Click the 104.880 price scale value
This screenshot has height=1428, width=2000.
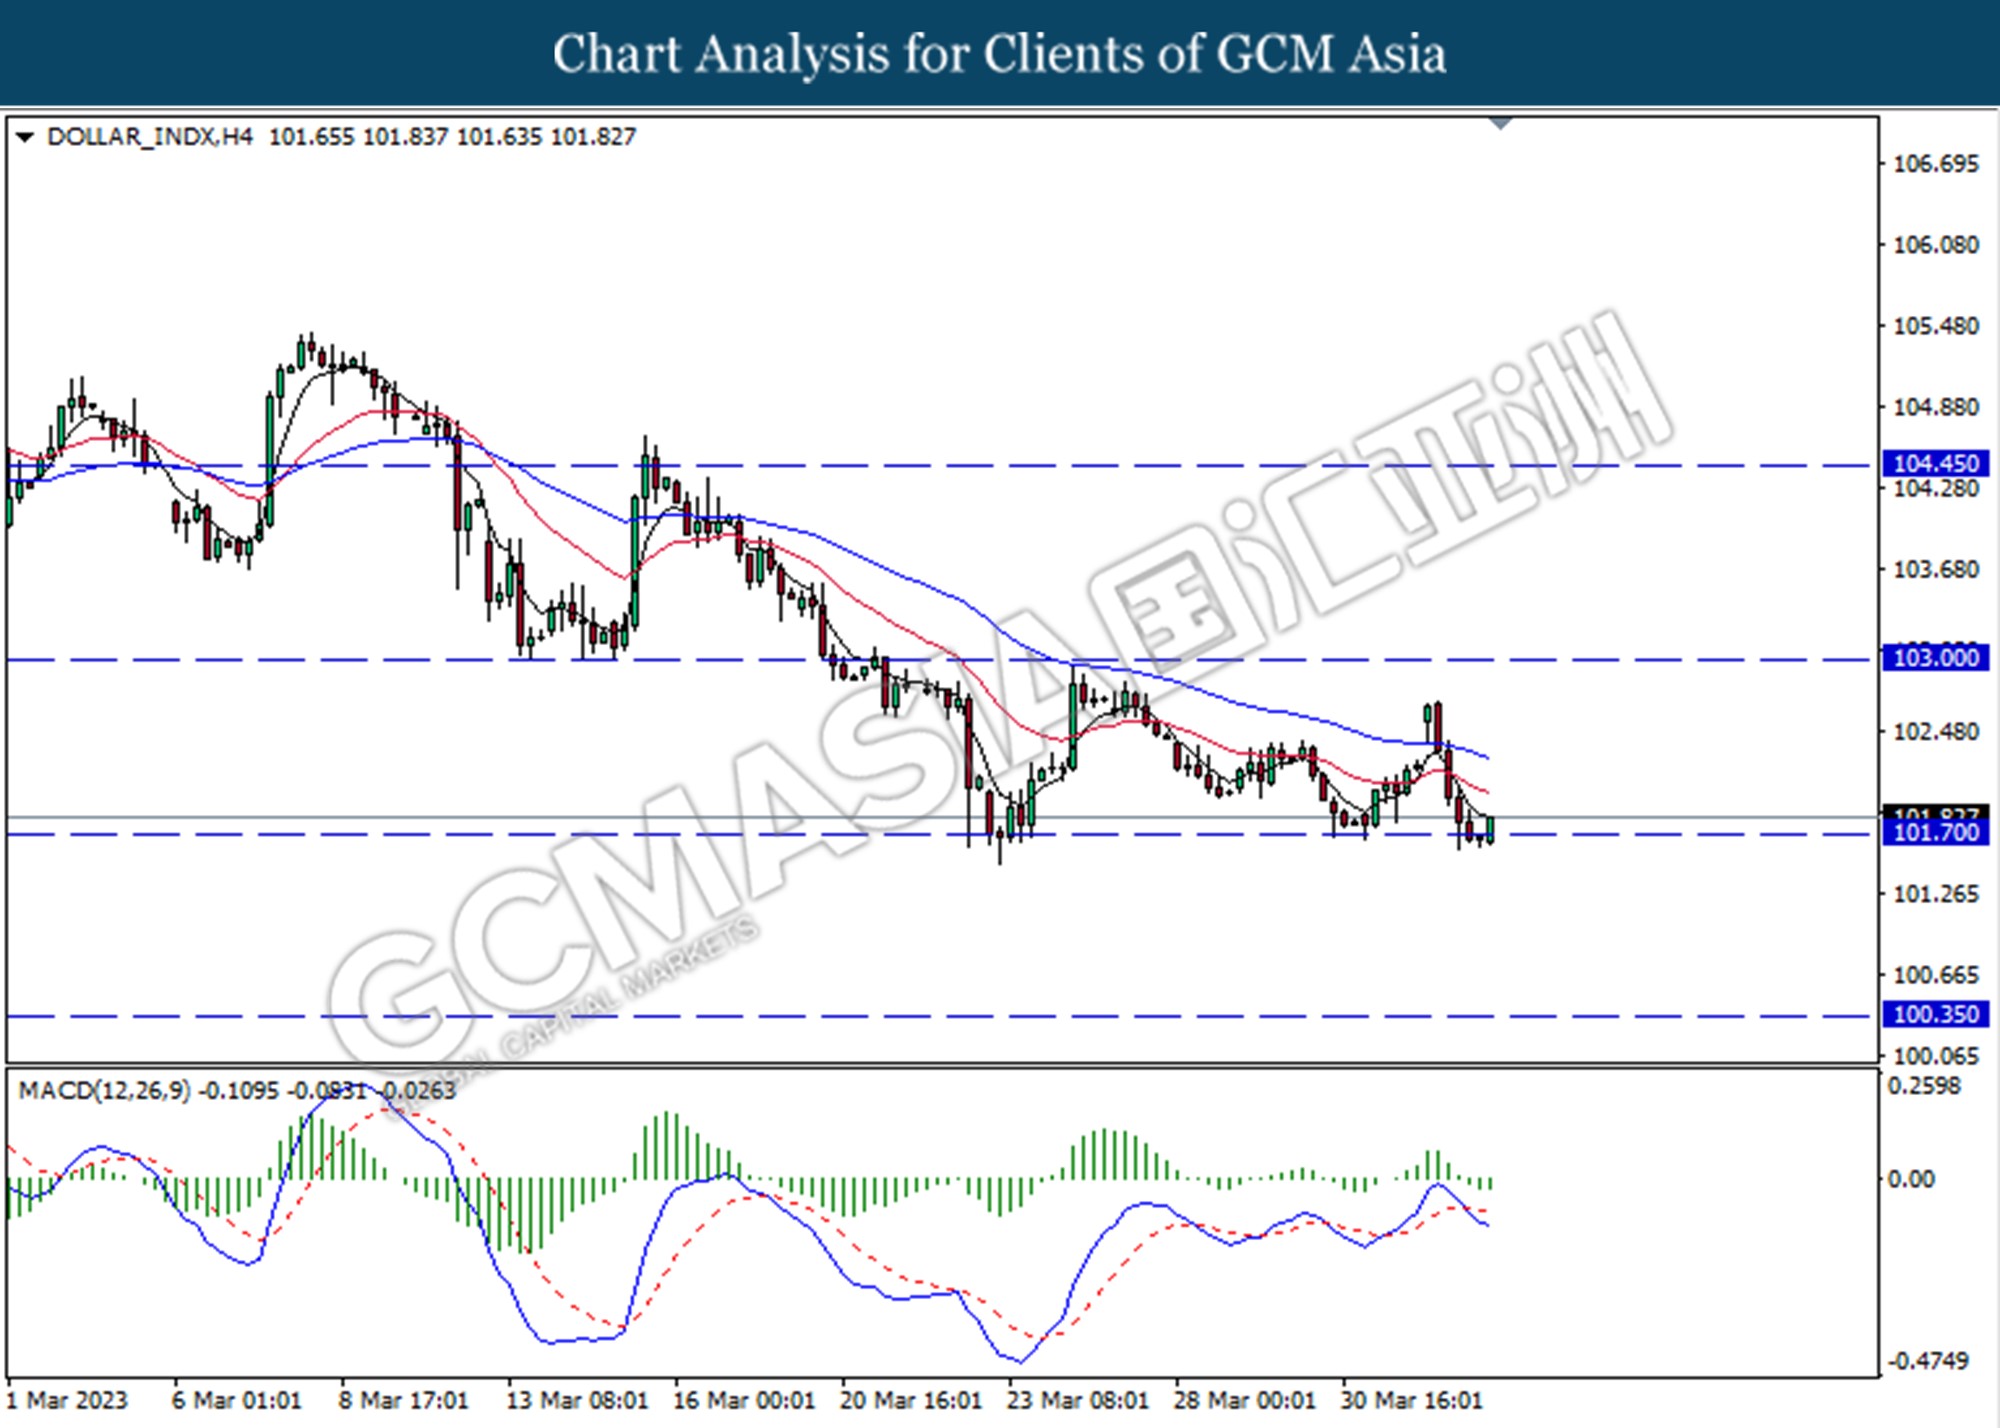coord(1936,407)
